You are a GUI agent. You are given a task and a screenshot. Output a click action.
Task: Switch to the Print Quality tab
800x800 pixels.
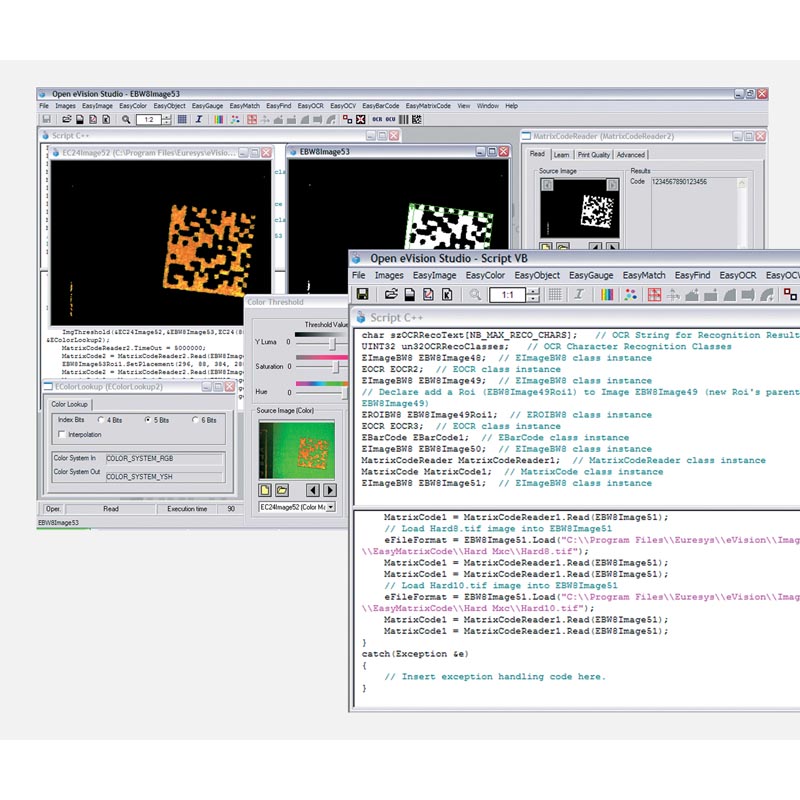(x=594, y=155)
